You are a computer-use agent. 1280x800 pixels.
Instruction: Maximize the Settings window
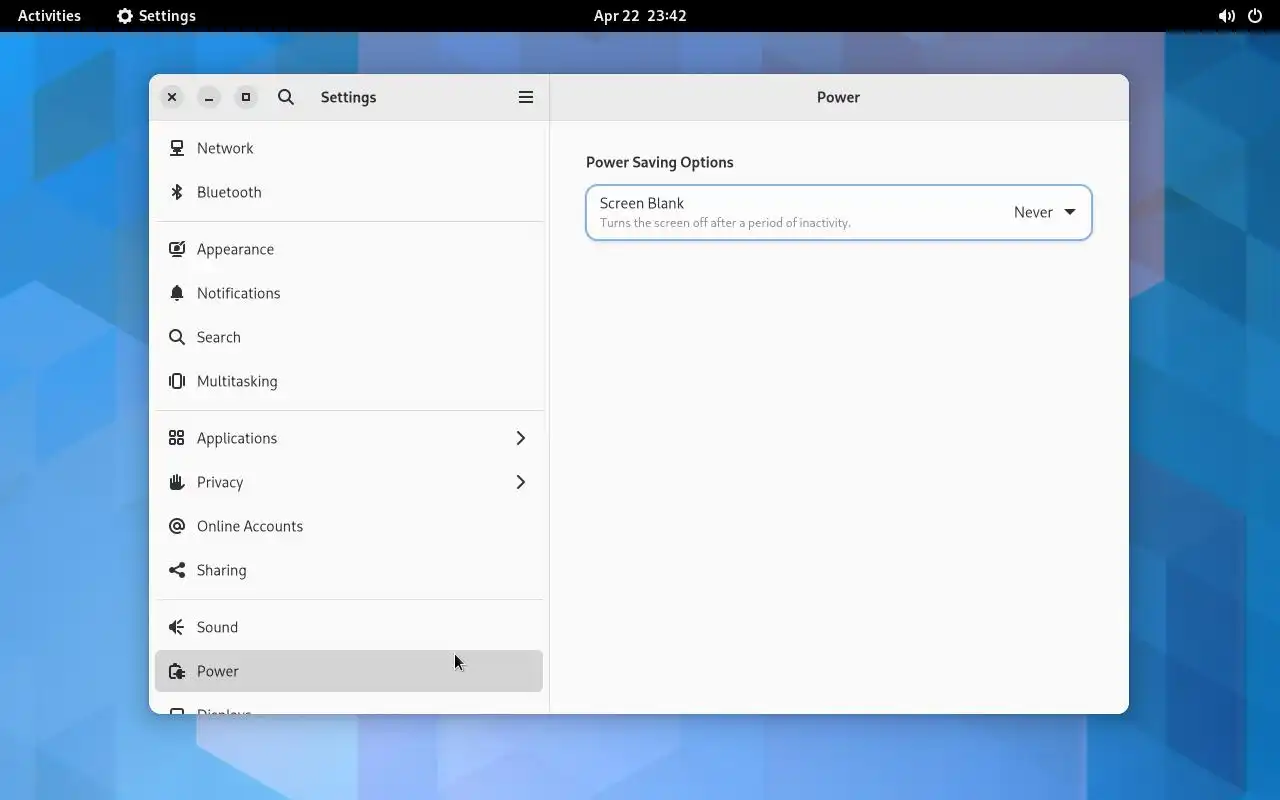246,97
